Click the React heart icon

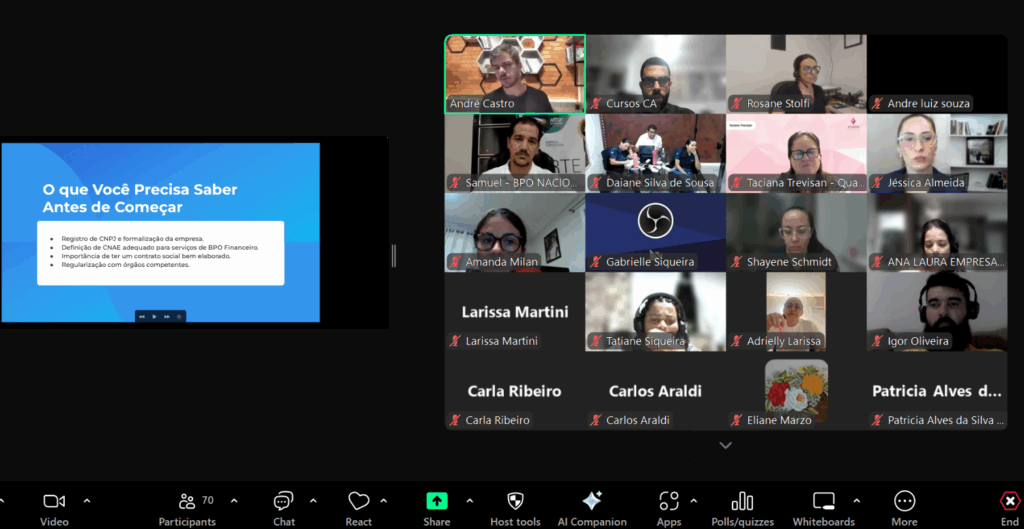point(359,502)
